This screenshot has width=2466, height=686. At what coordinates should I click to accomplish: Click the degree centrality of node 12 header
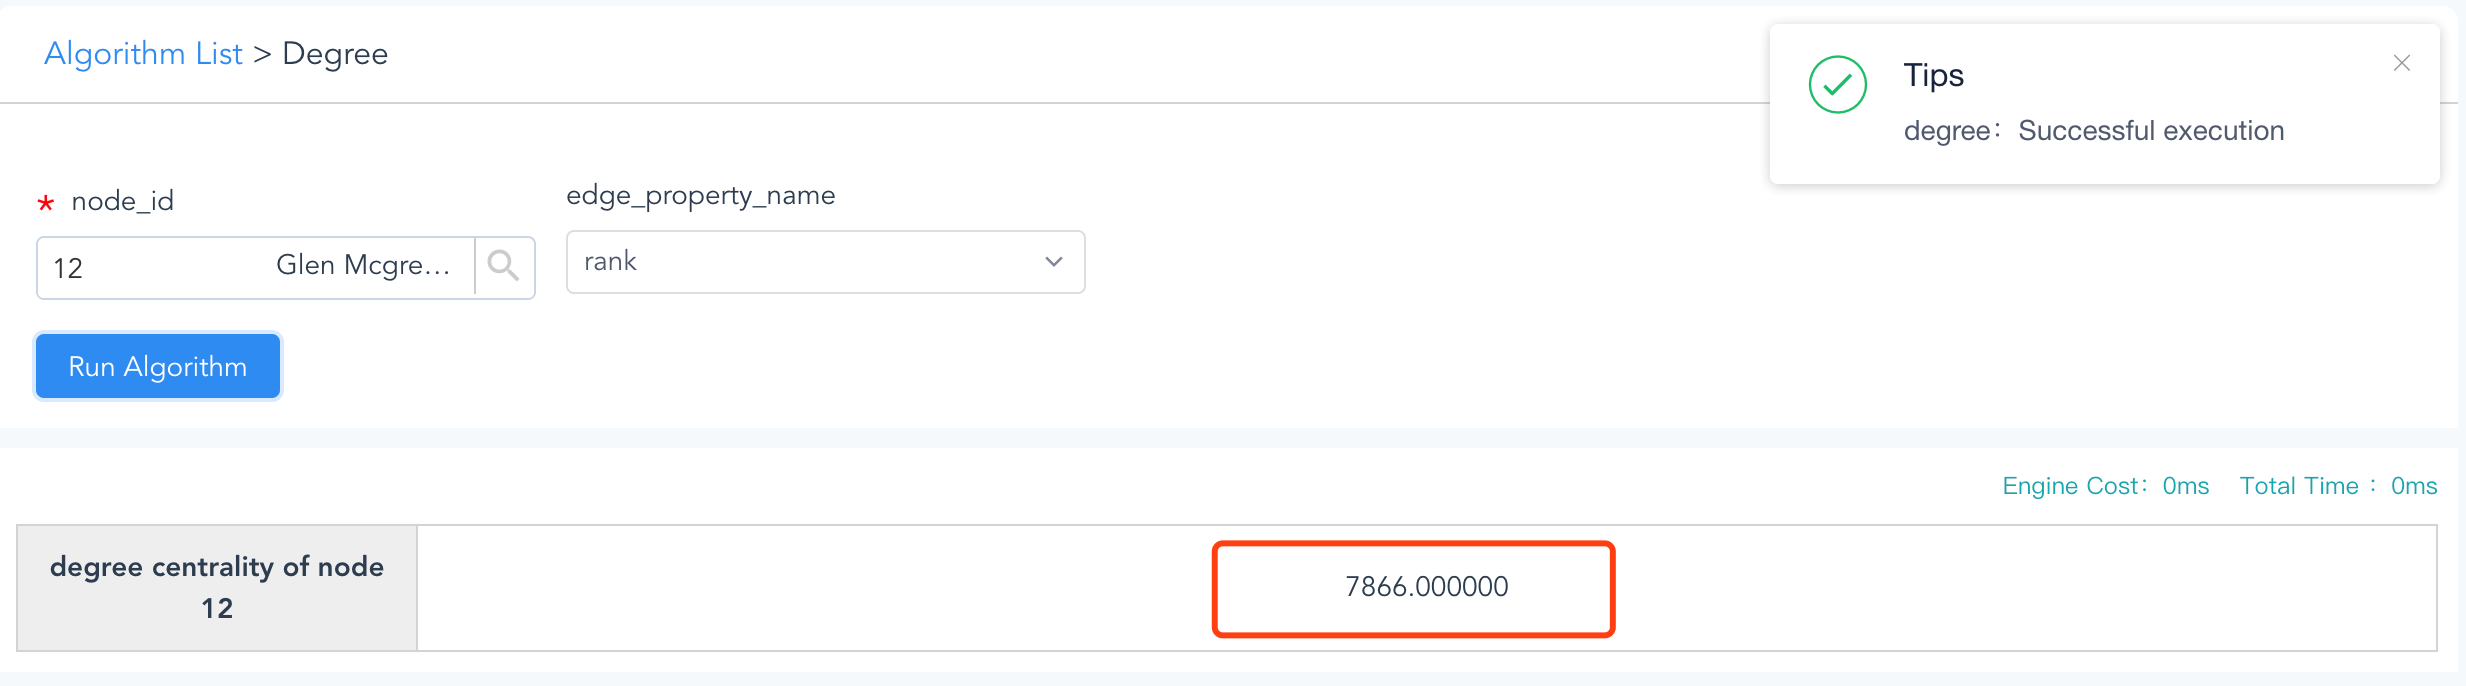(217, 588)
